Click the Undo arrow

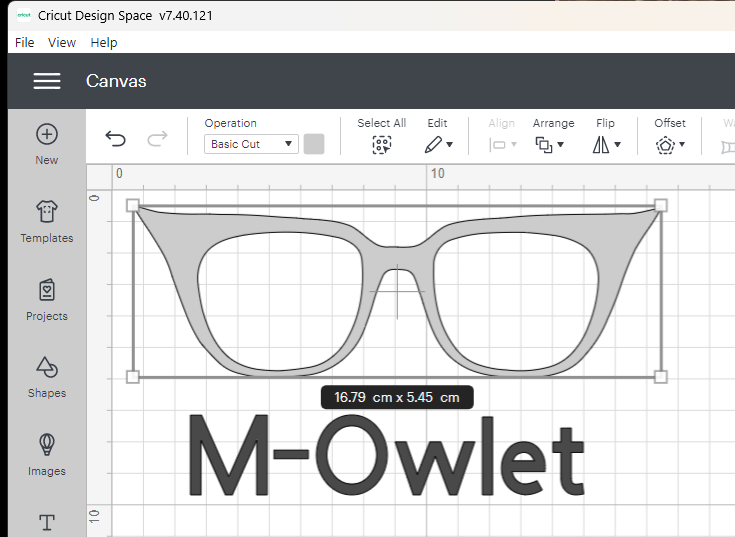point(116,140)
